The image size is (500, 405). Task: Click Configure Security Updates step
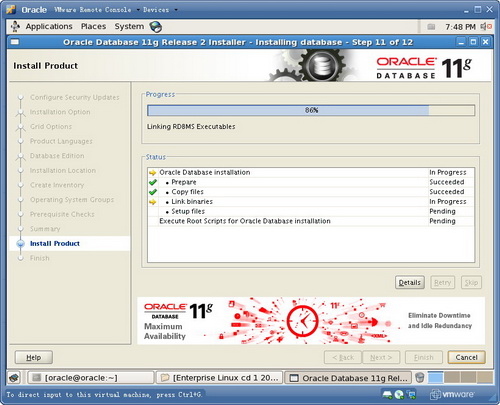(x=75, y=97)
